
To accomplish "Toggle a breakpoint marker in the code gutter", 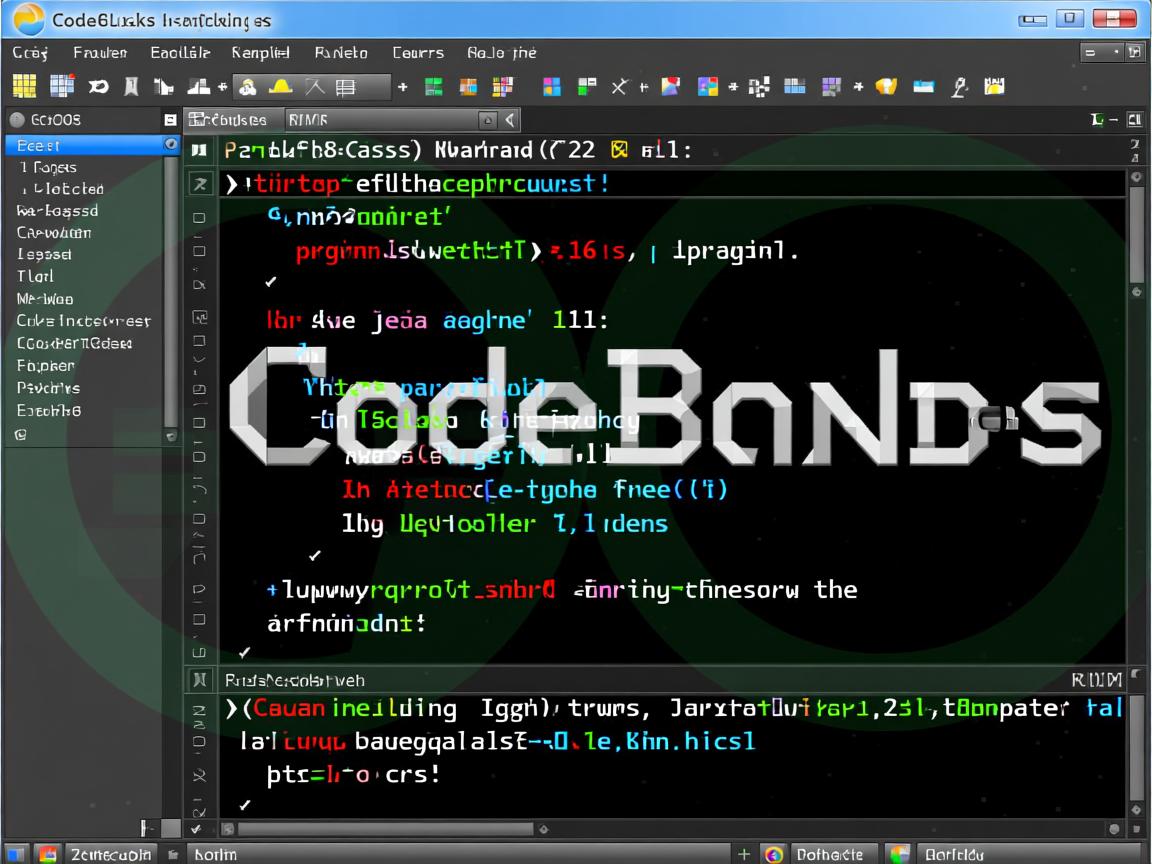I will pos(200,217).
